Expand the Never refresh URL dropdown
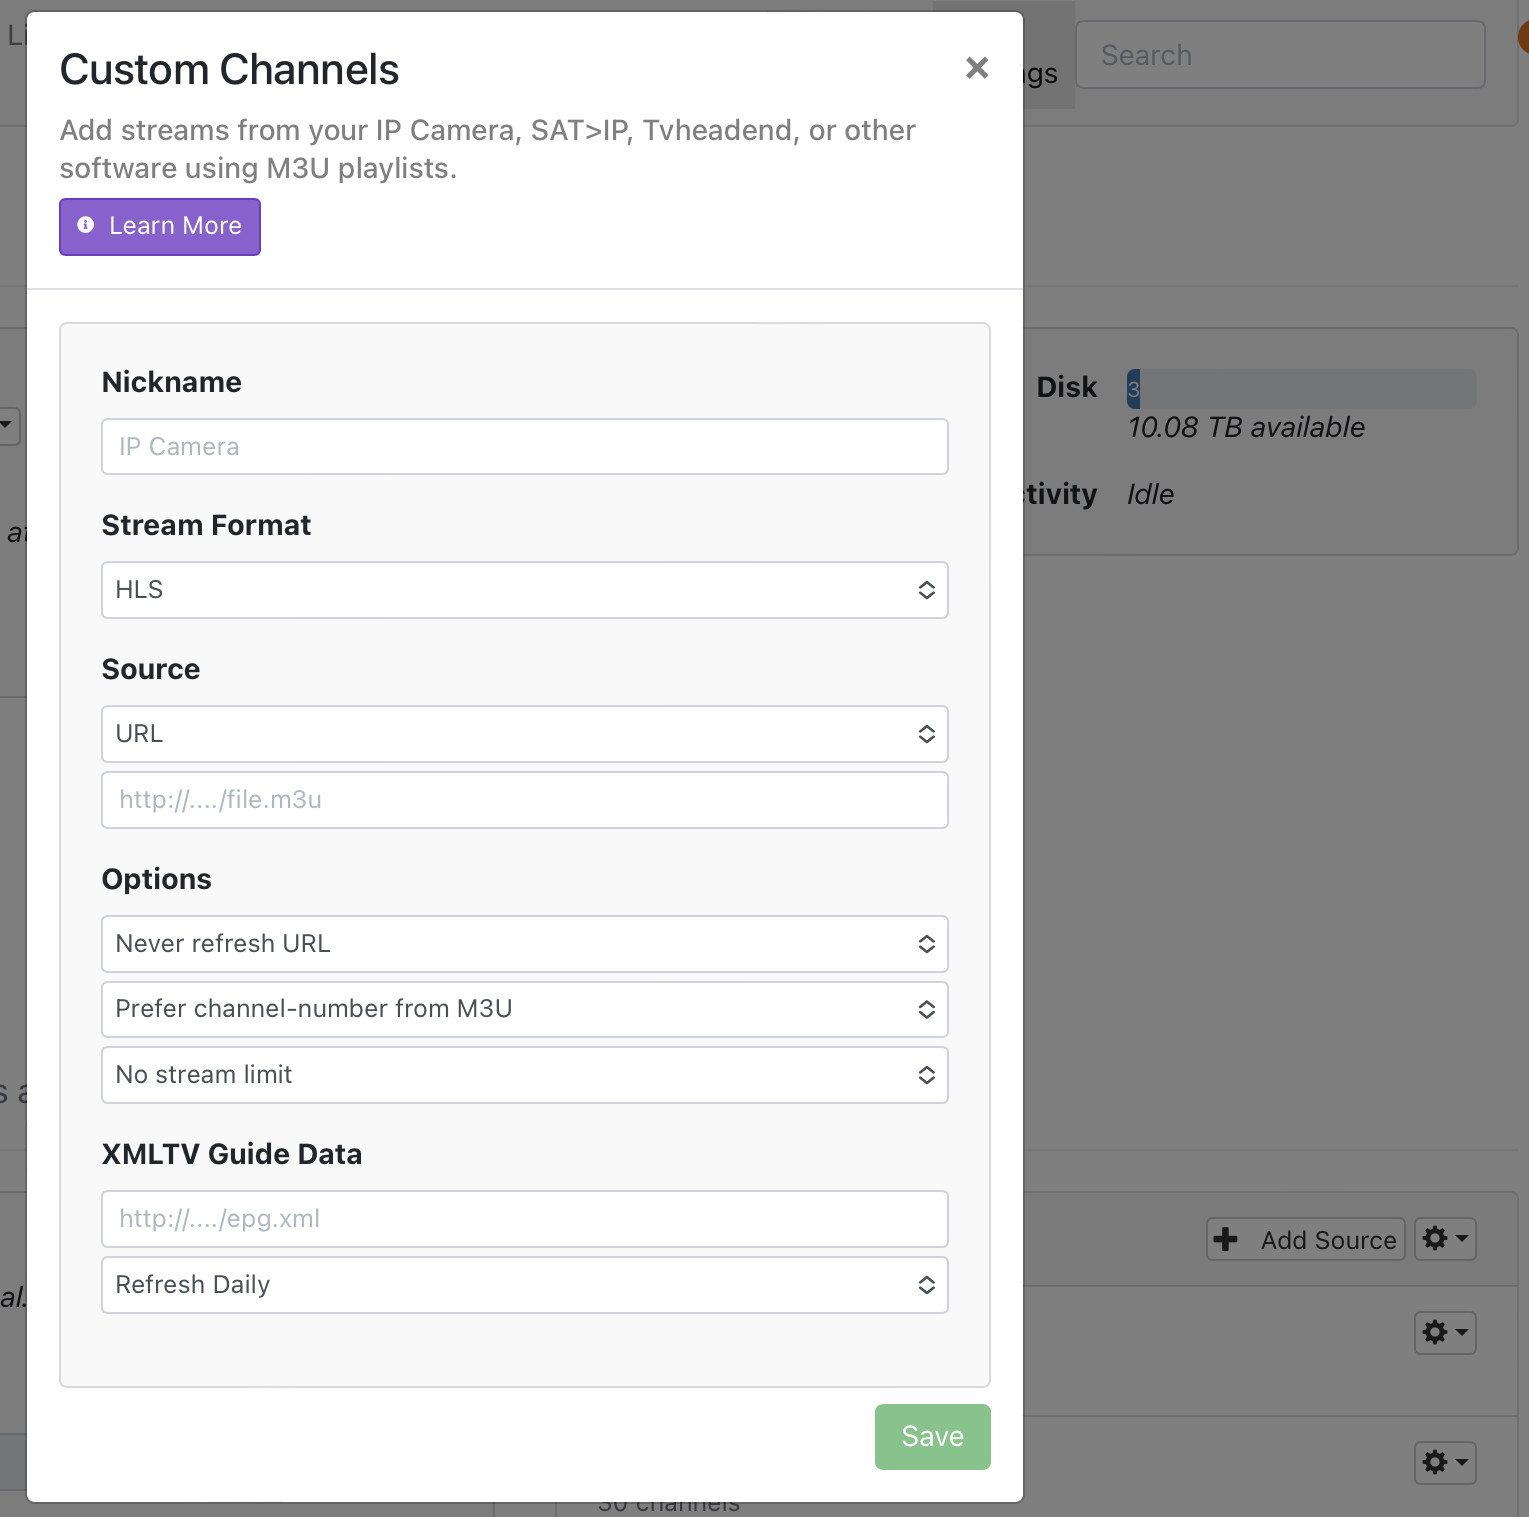 pyautogui.click(x=524, y=944)
